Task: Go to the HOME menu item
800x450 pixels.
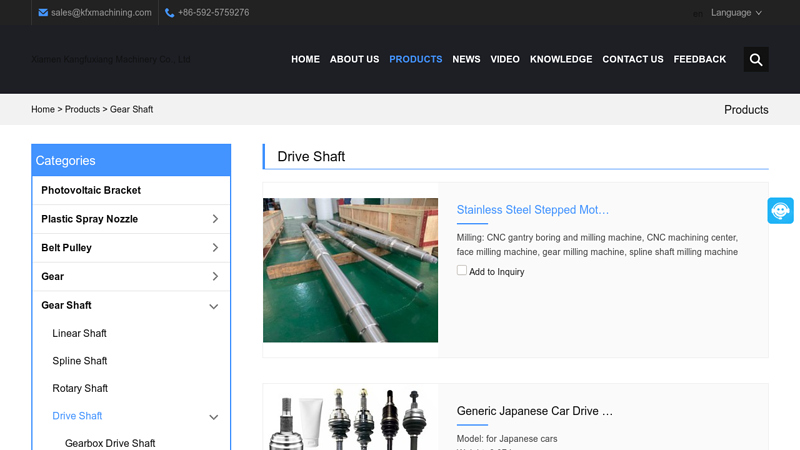Action: [305, 59]
